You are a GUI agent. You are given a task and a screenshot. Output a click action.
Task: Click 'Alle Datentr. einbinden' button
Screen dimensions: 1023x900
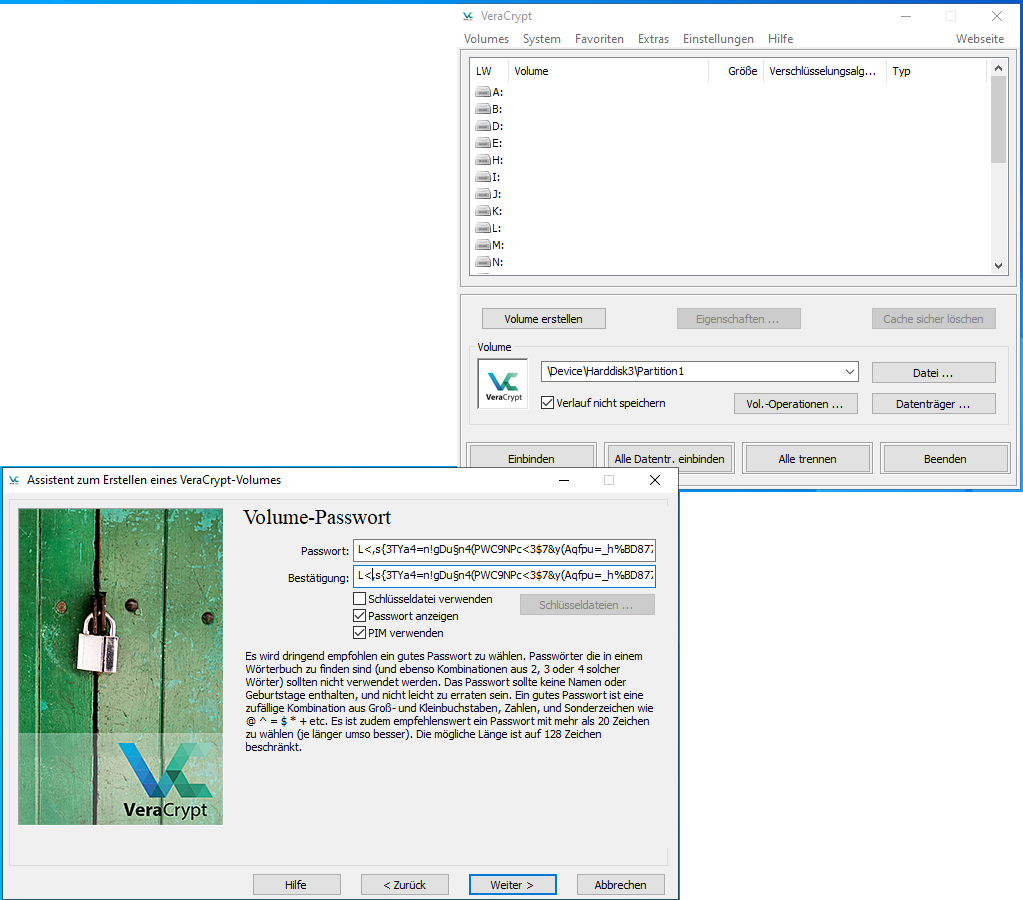point(669,458)
